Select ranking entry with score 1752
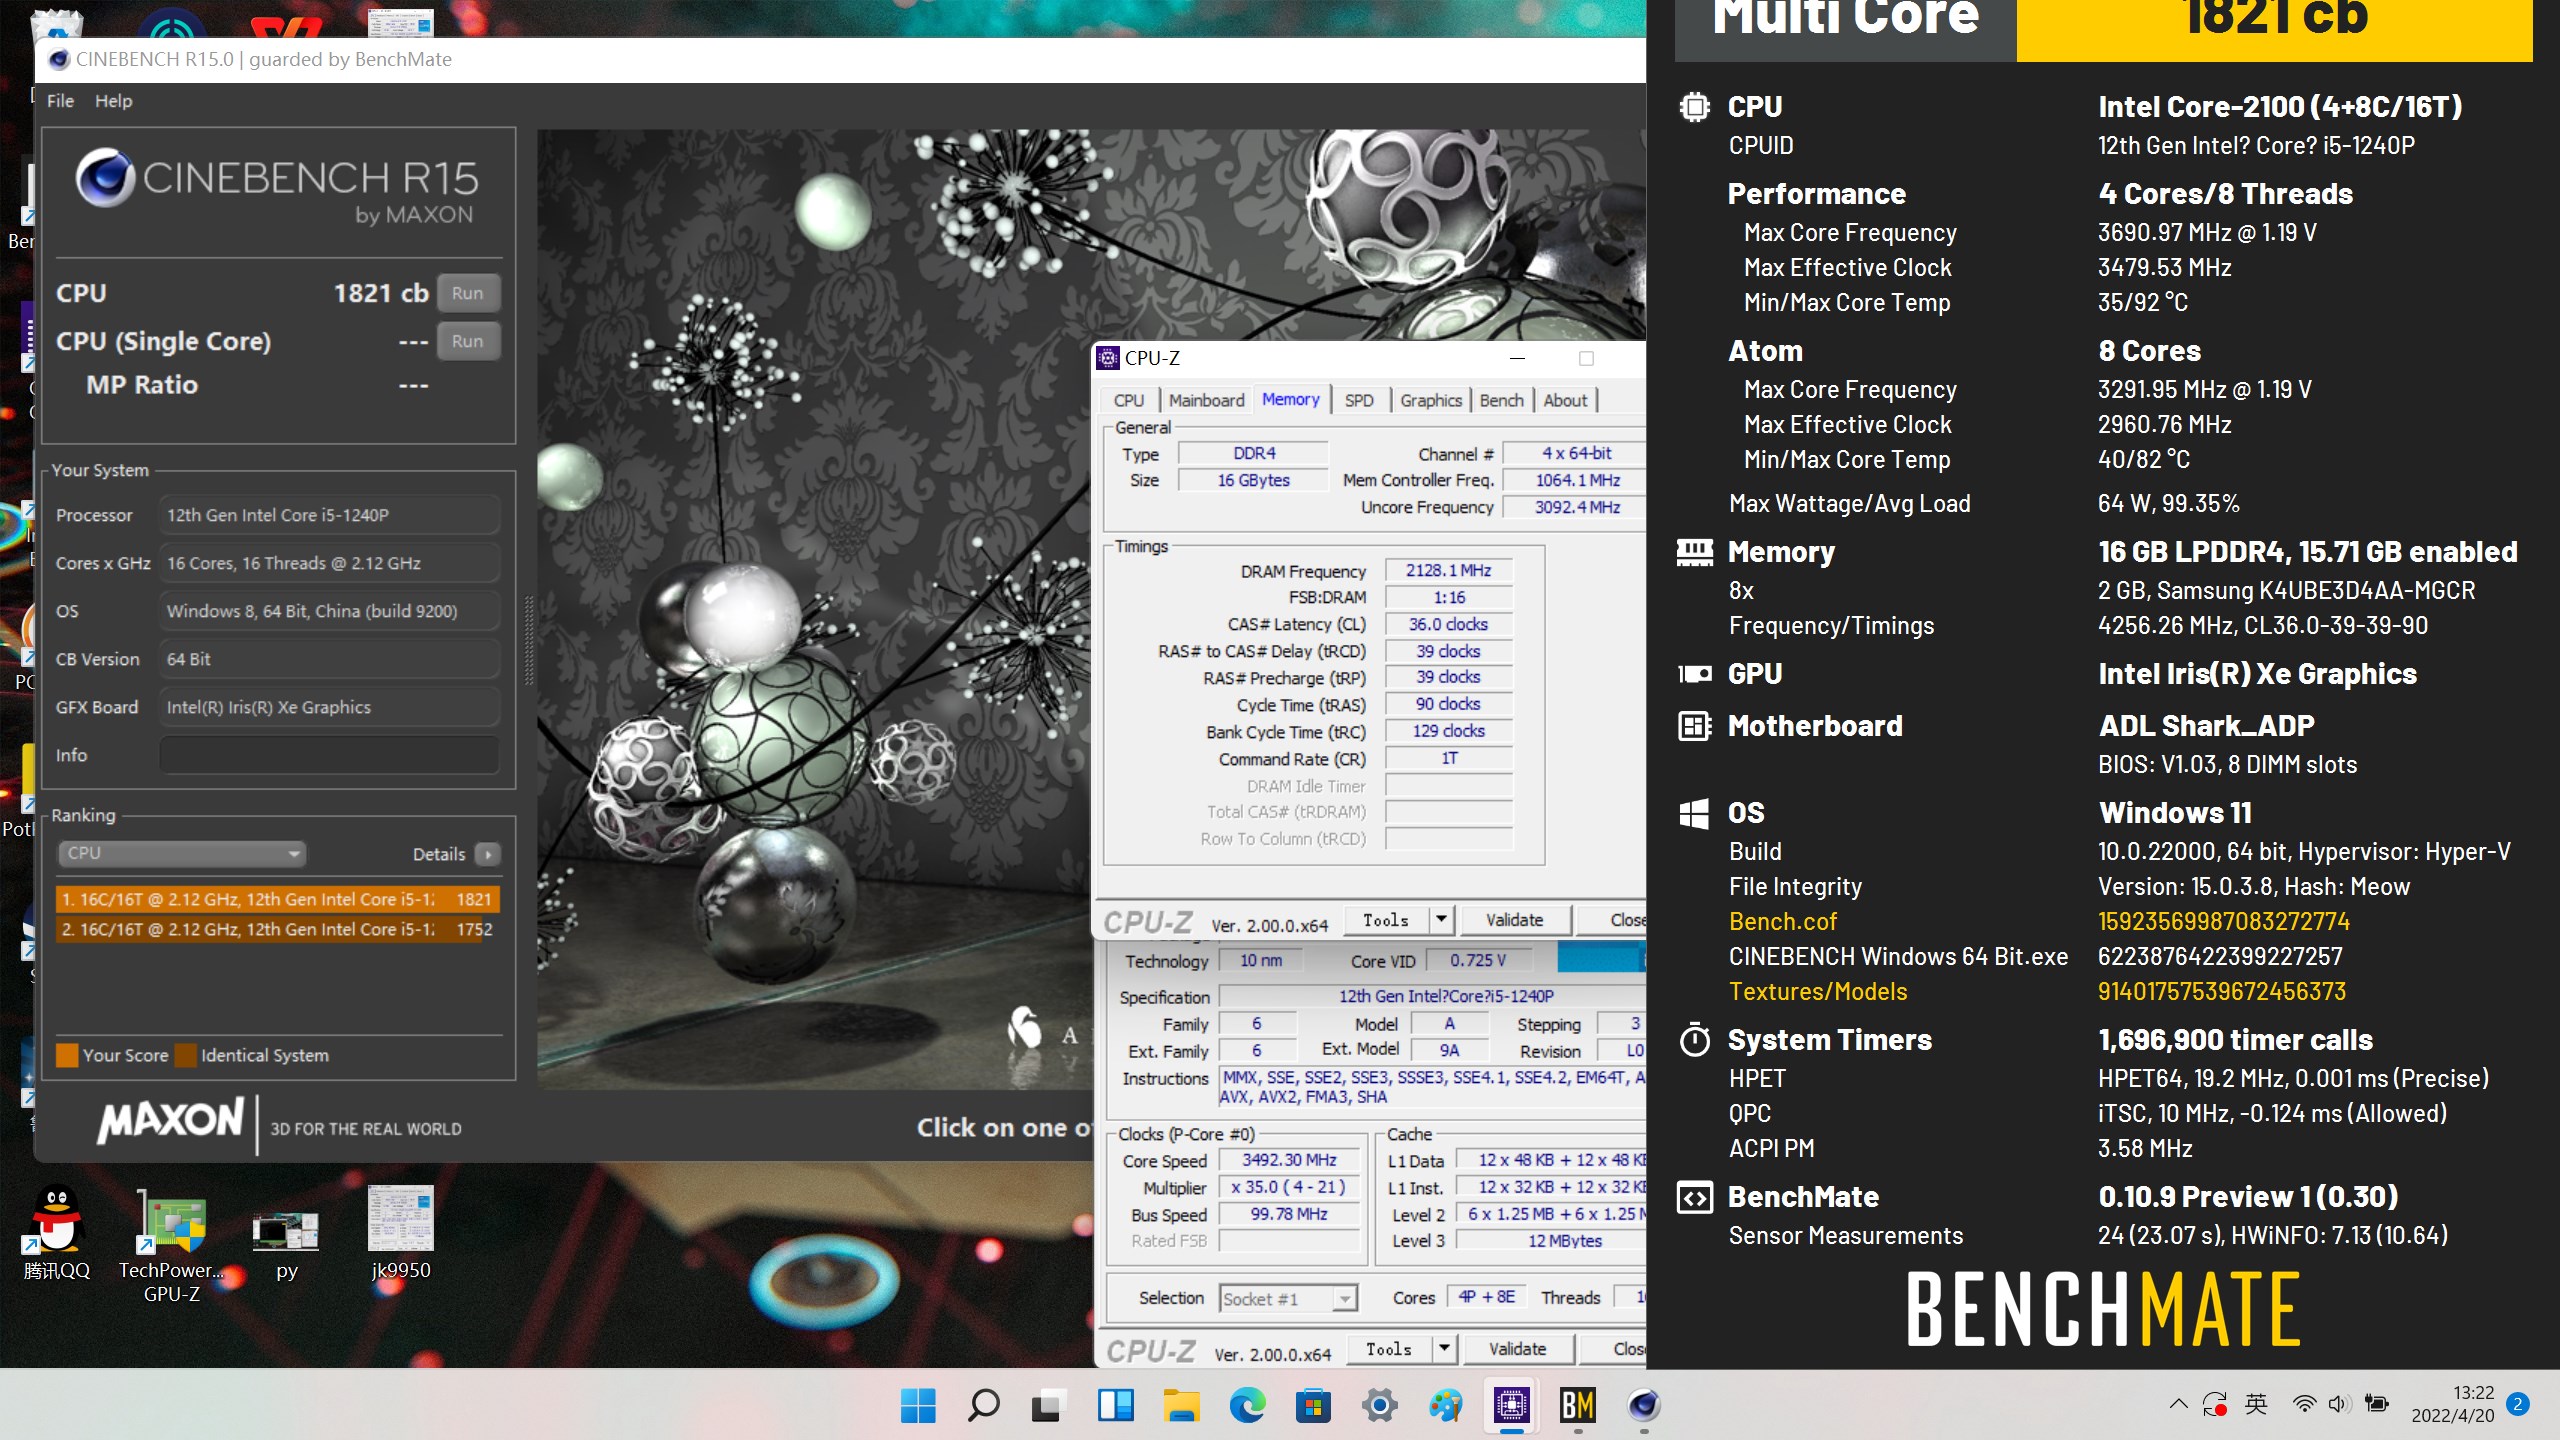 point(277,929)
